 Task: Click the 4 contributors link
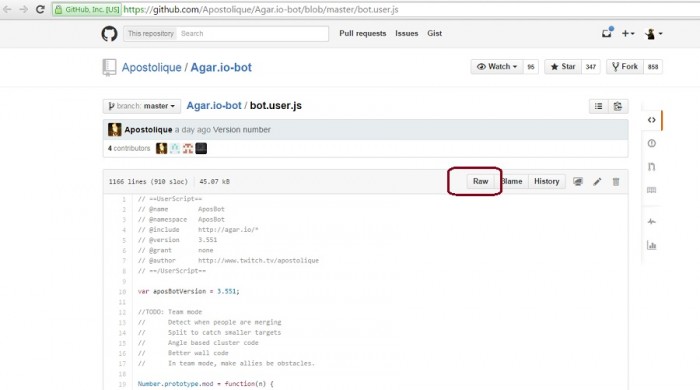click(129, 148)
